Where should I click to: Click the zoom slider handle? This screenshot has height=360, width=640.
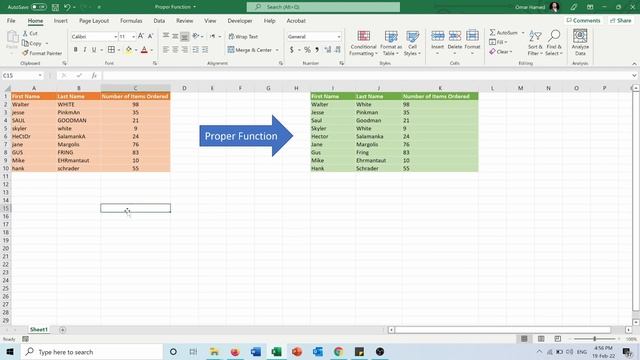595,339
